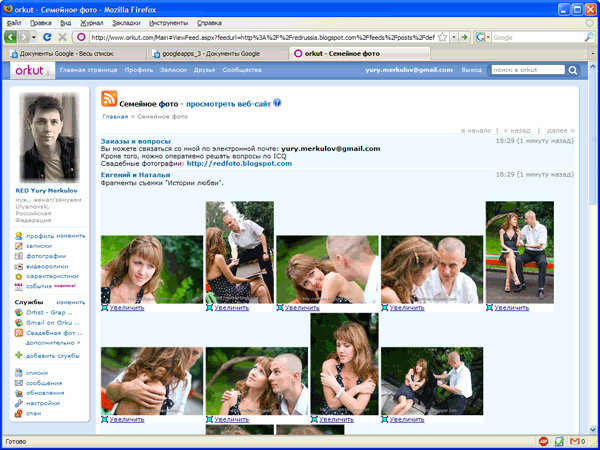Open the Заказы и вопросы post title
600x450 pixels.
pyautogui.click(x=135, y=141)
